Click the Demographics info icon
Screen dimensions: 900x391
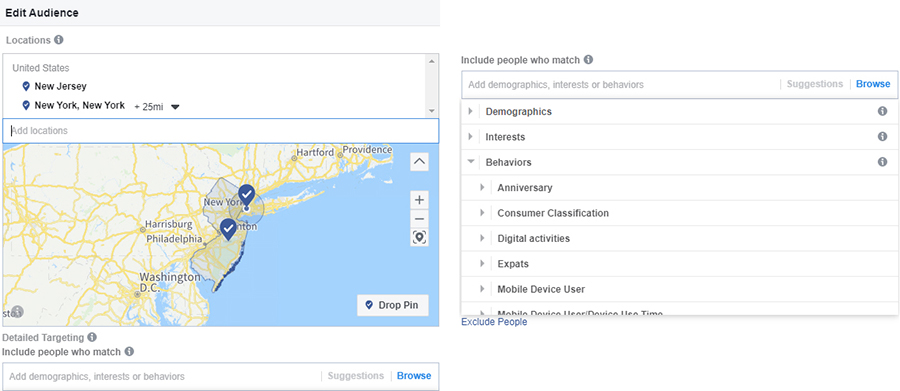(x=883, y=111)
